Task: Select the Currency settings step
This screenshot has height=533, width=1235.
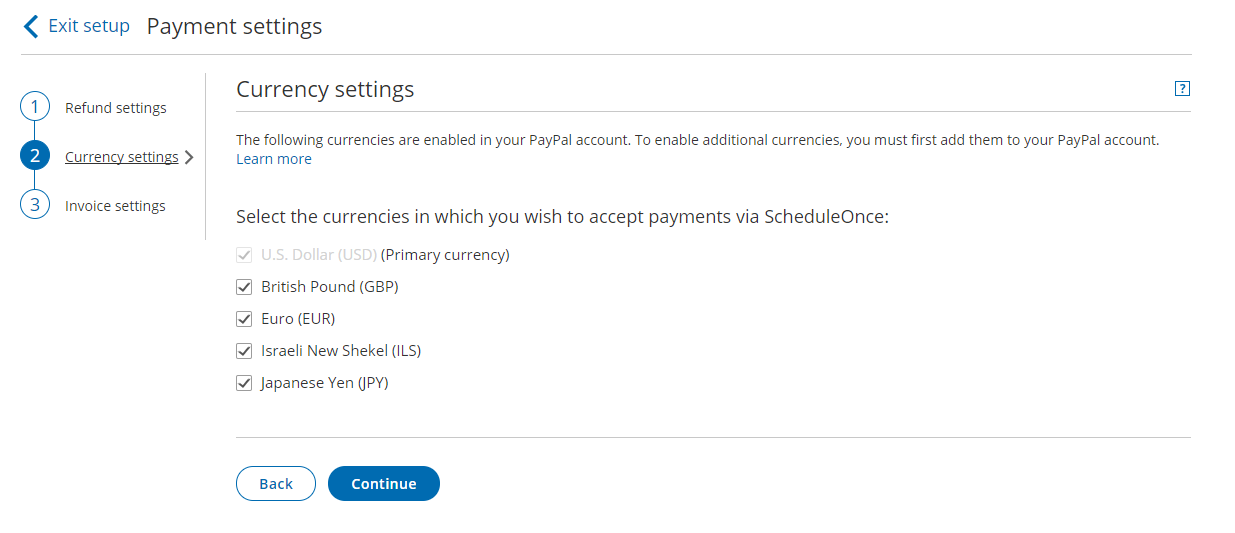Action: (x=121, y=157)
